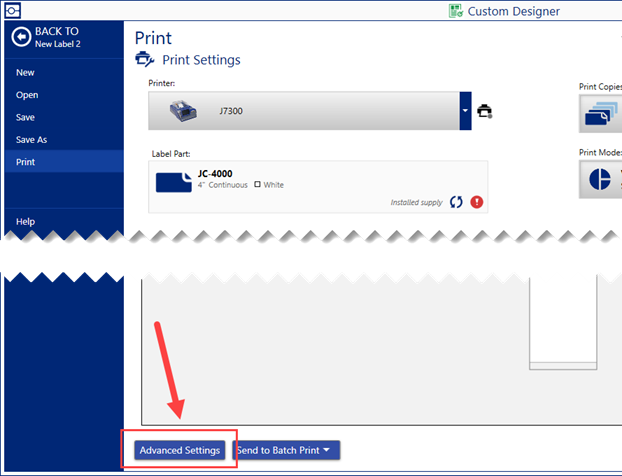
Task: Click the JC-4000 label part name
Action: pyautogui.click(x=215, y=174)
